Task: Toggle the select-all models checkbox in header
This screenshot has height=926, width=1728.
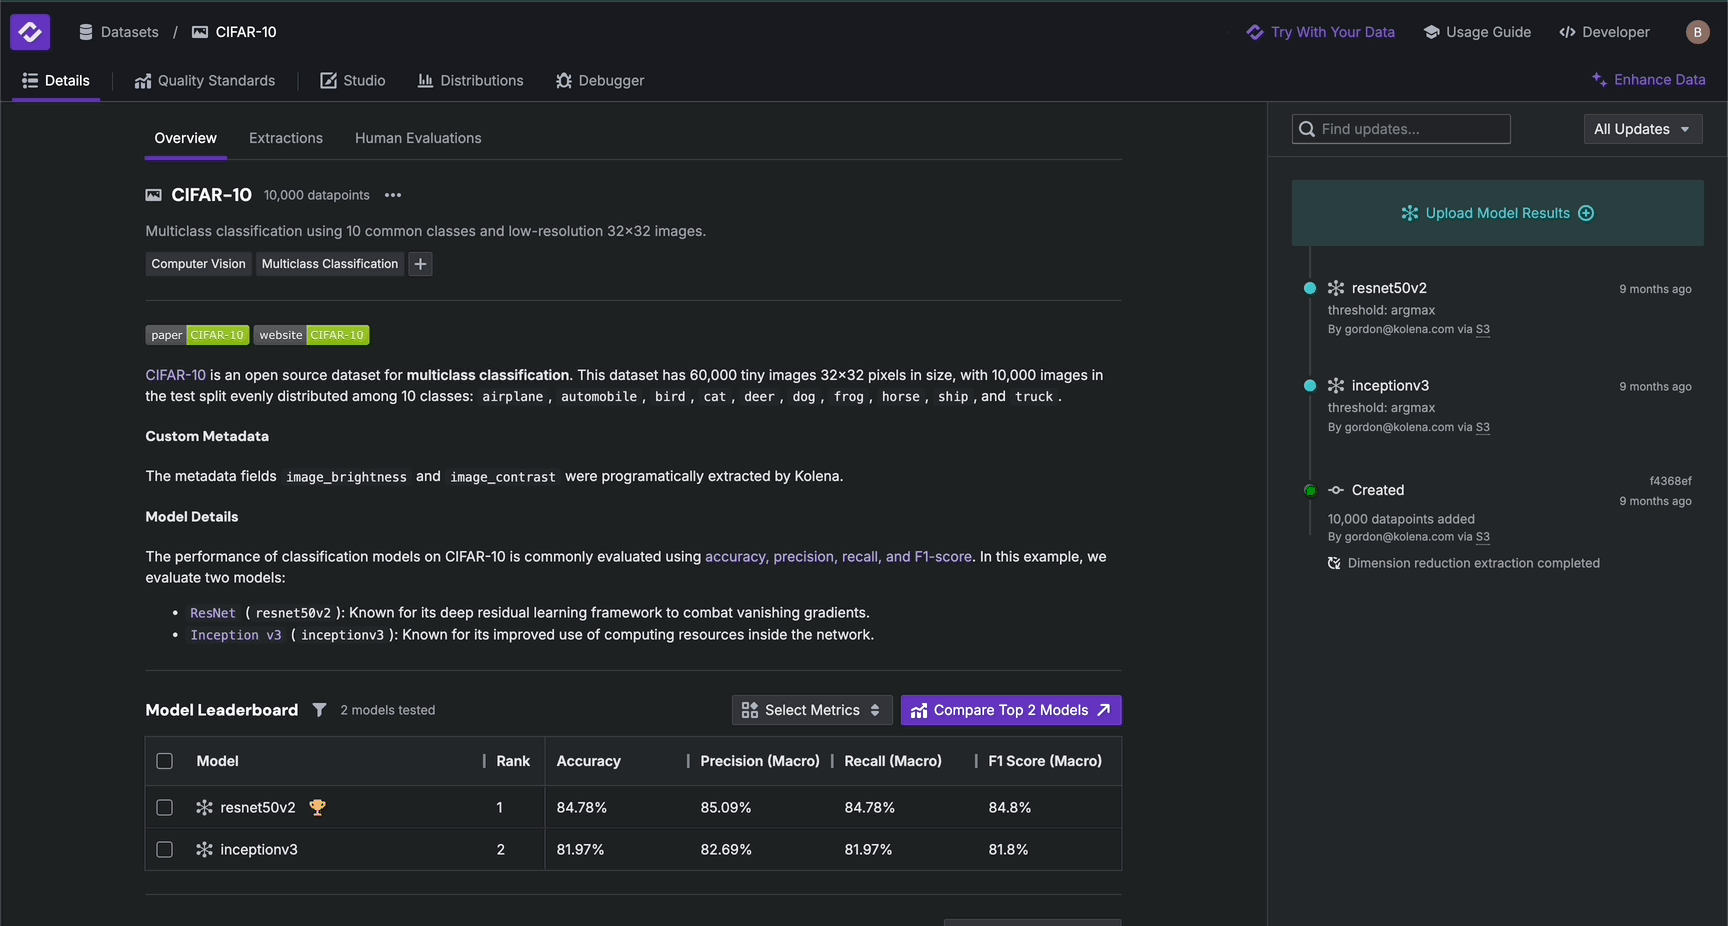Action: coord(165,761)
